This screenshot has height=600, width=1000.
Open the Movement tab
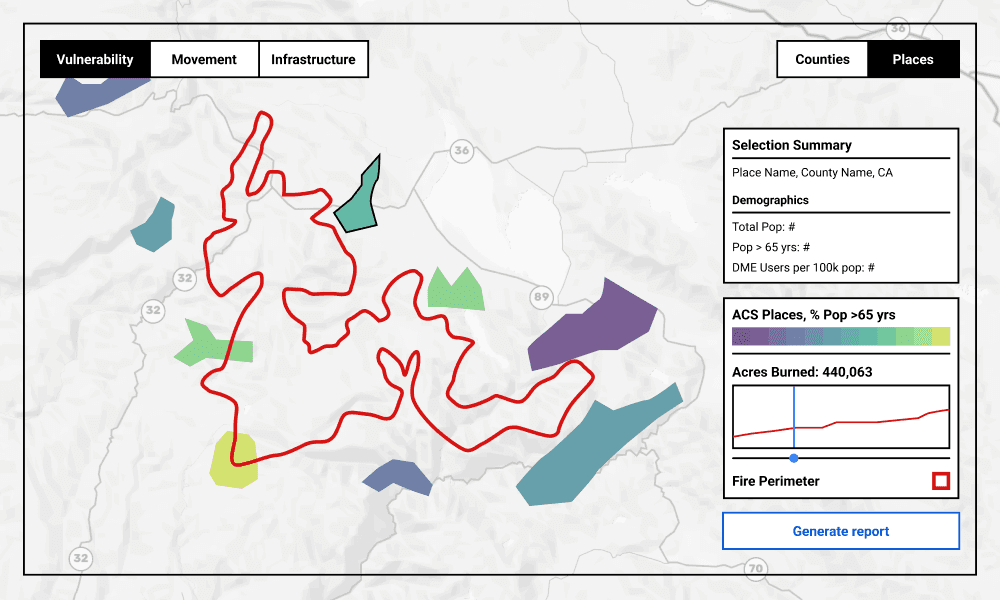[x=204, y=59]
